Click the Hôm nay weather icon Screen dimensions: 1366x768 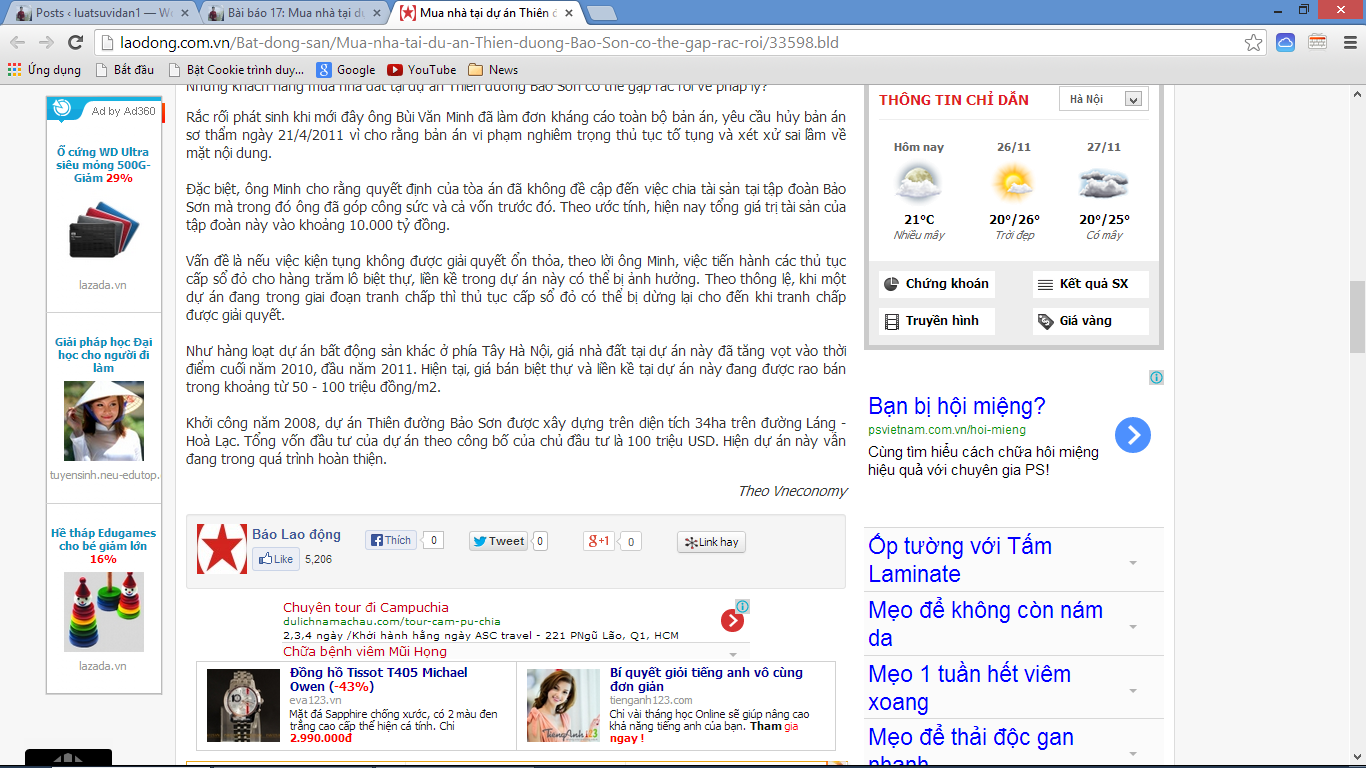tap(918, 183)
